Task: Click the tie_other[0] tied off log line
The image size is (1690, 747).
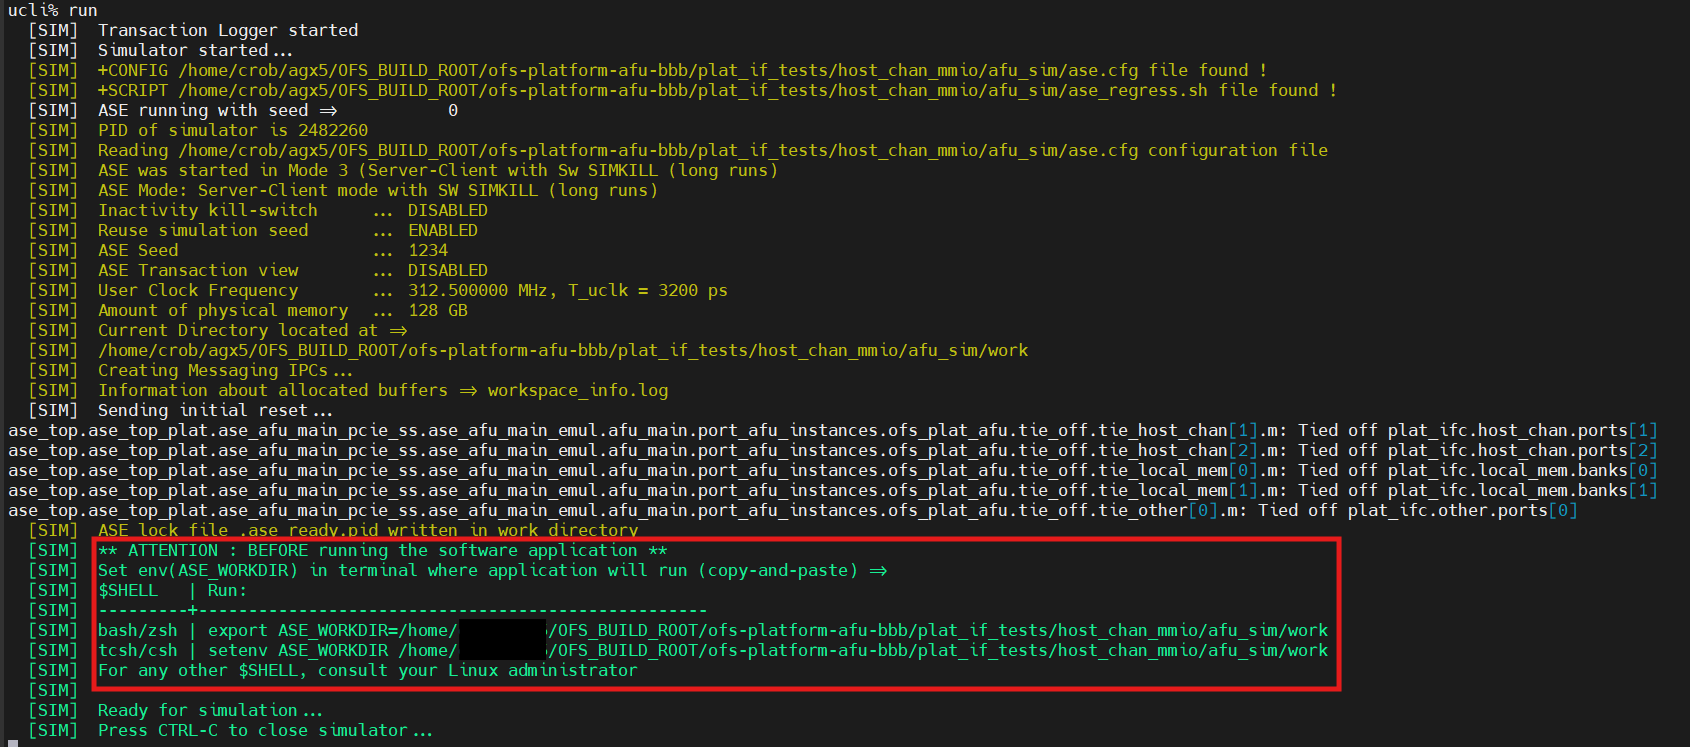Action: [x=792, y=510]
